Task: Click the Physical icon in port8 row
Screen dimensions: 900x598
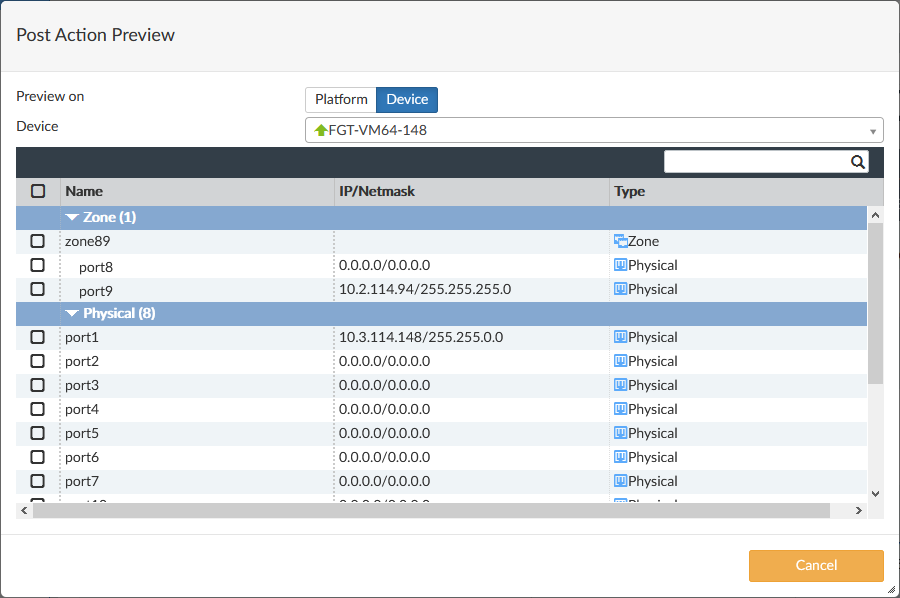Action: pyautogui.click(x=620, y=265)
